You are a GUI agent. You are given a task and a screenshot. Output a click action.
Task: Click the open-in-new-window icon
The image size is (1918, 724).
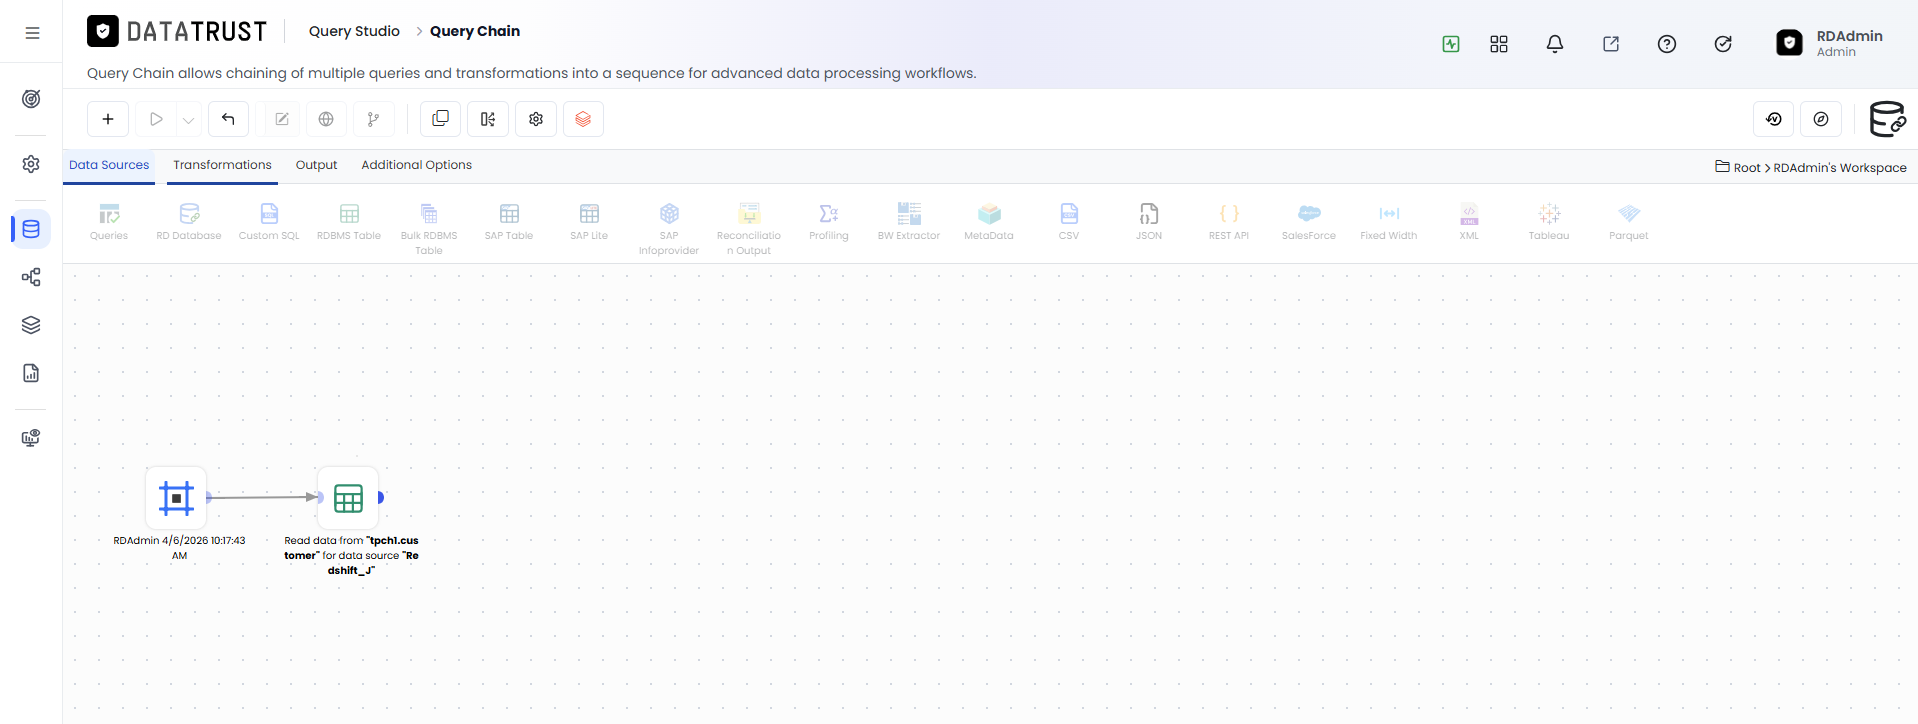click(x=1611, y=44)
